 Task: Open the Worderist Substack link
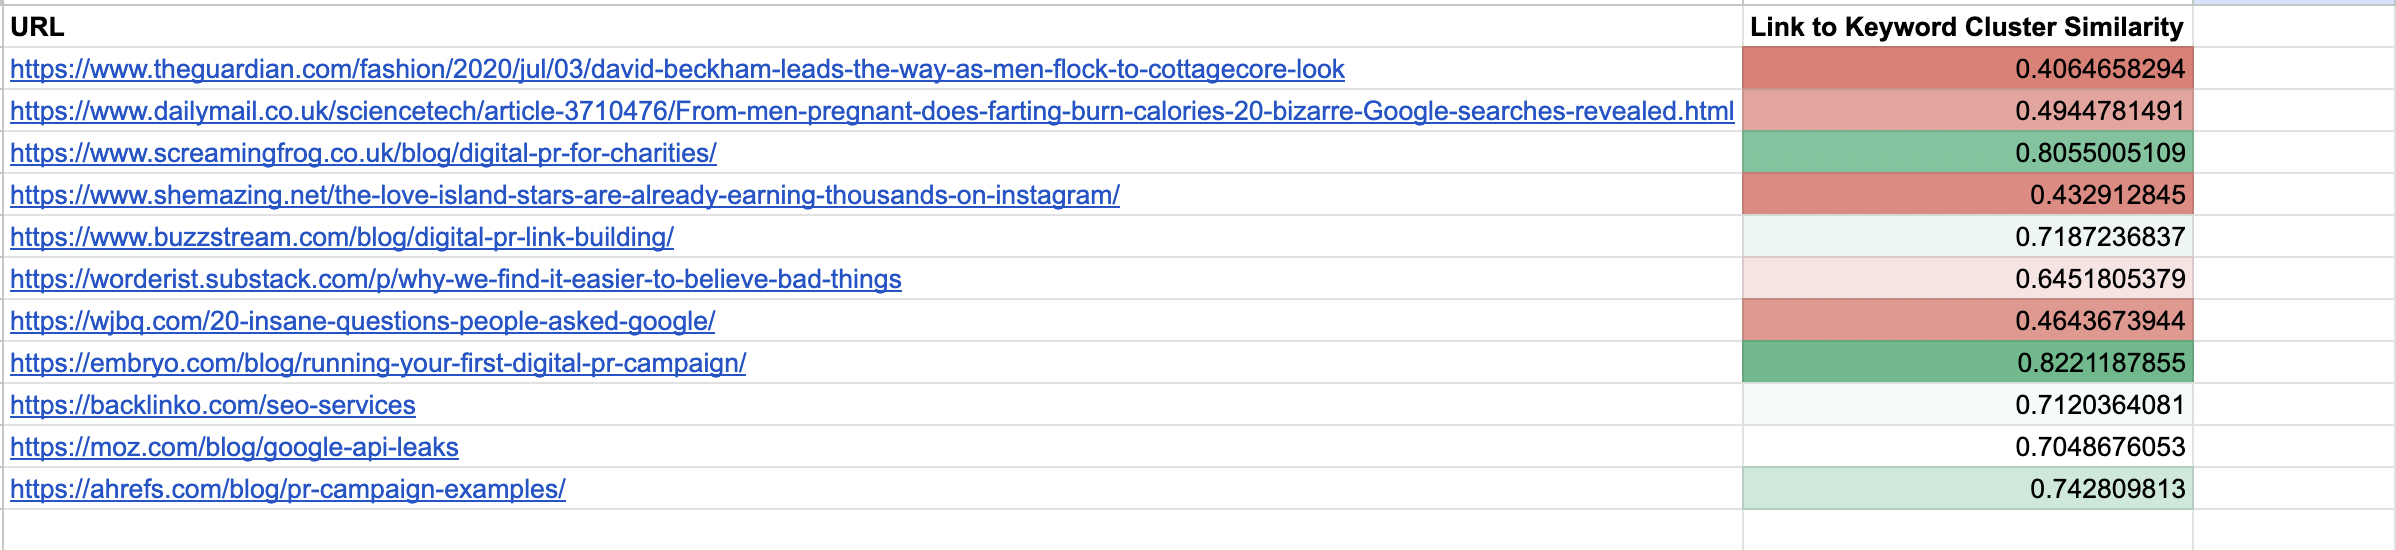456,279
